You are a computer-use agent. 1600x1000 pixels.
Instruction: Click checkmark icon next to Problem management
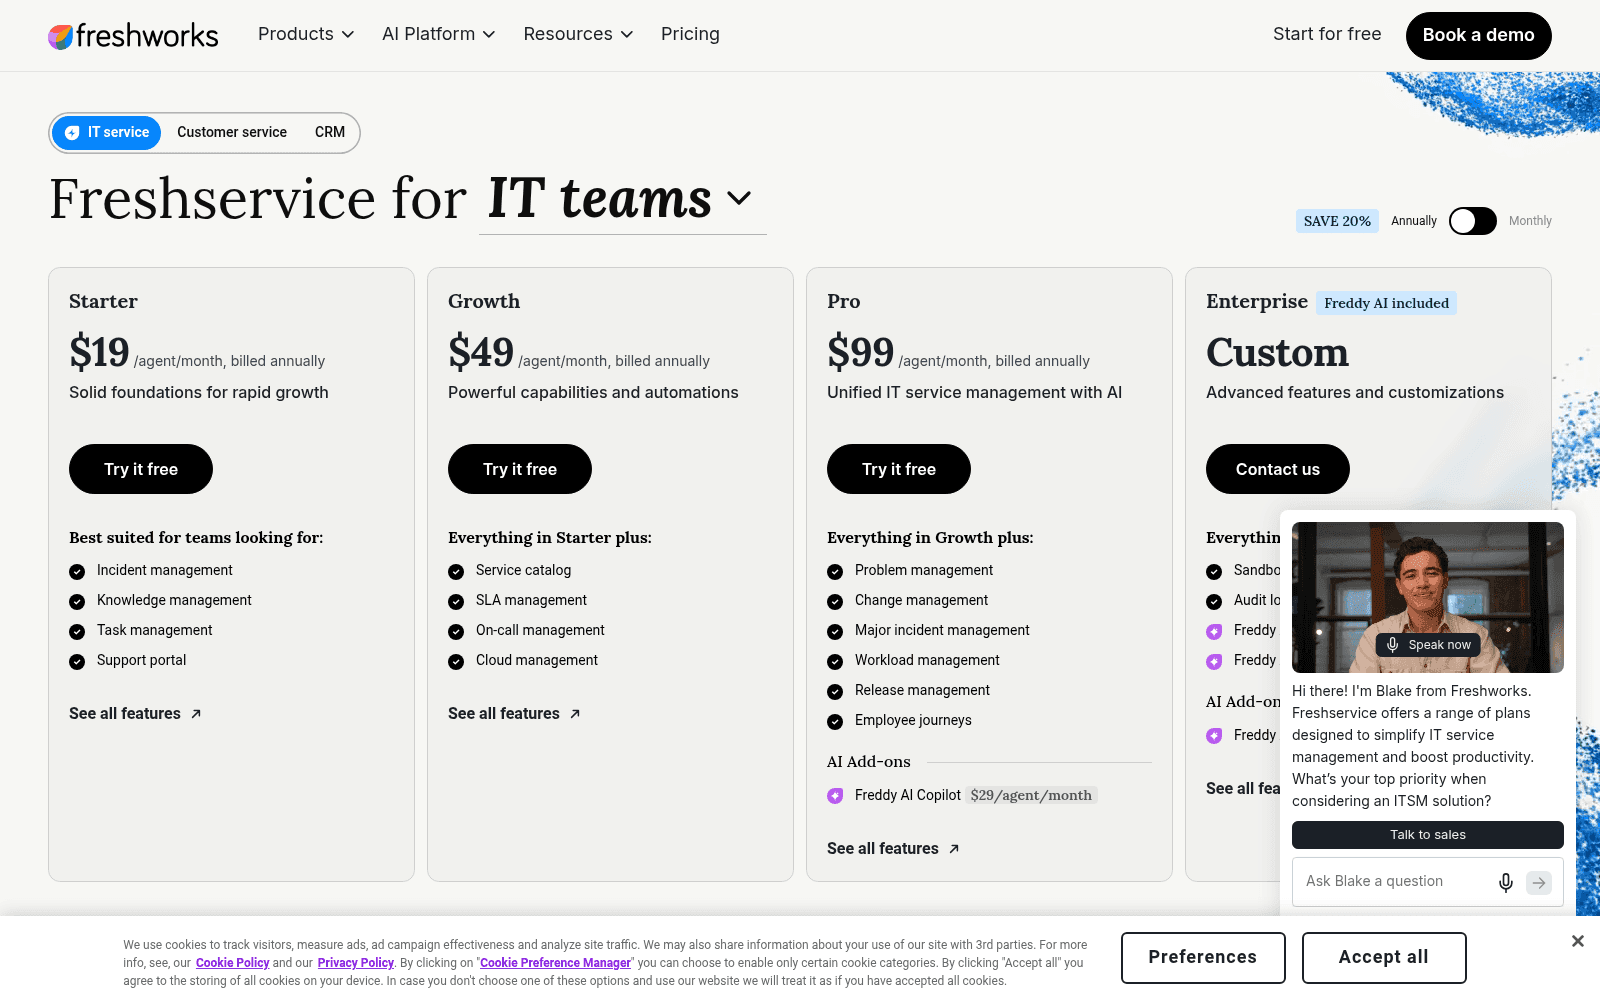835,572
